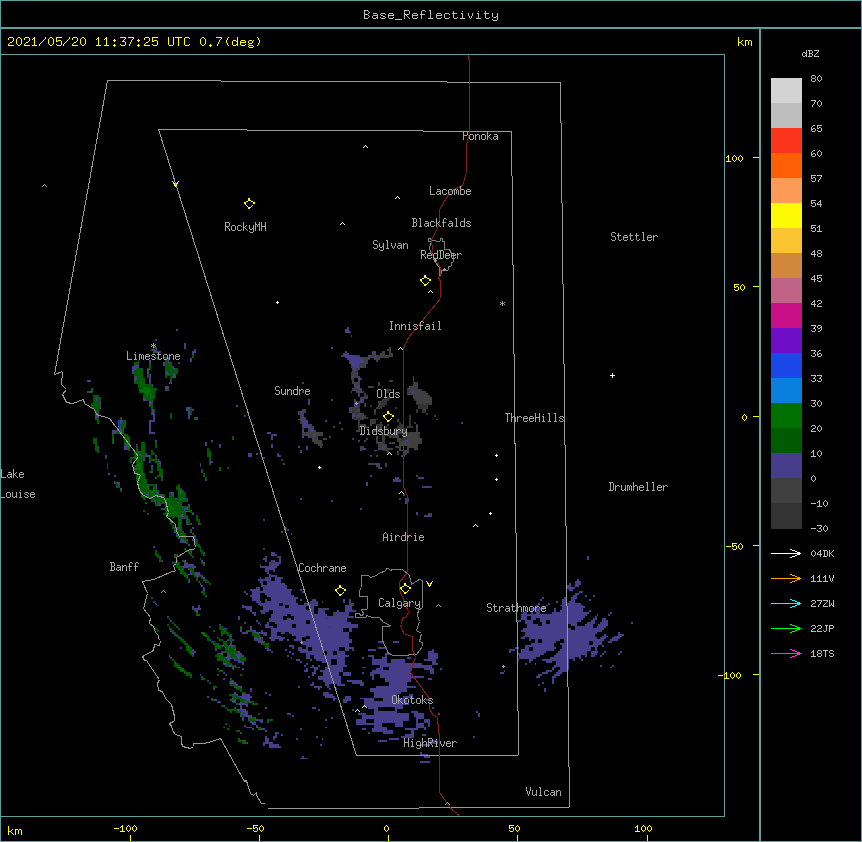
Task: Click the Louise label at left edge
Action: click(18, 494)
